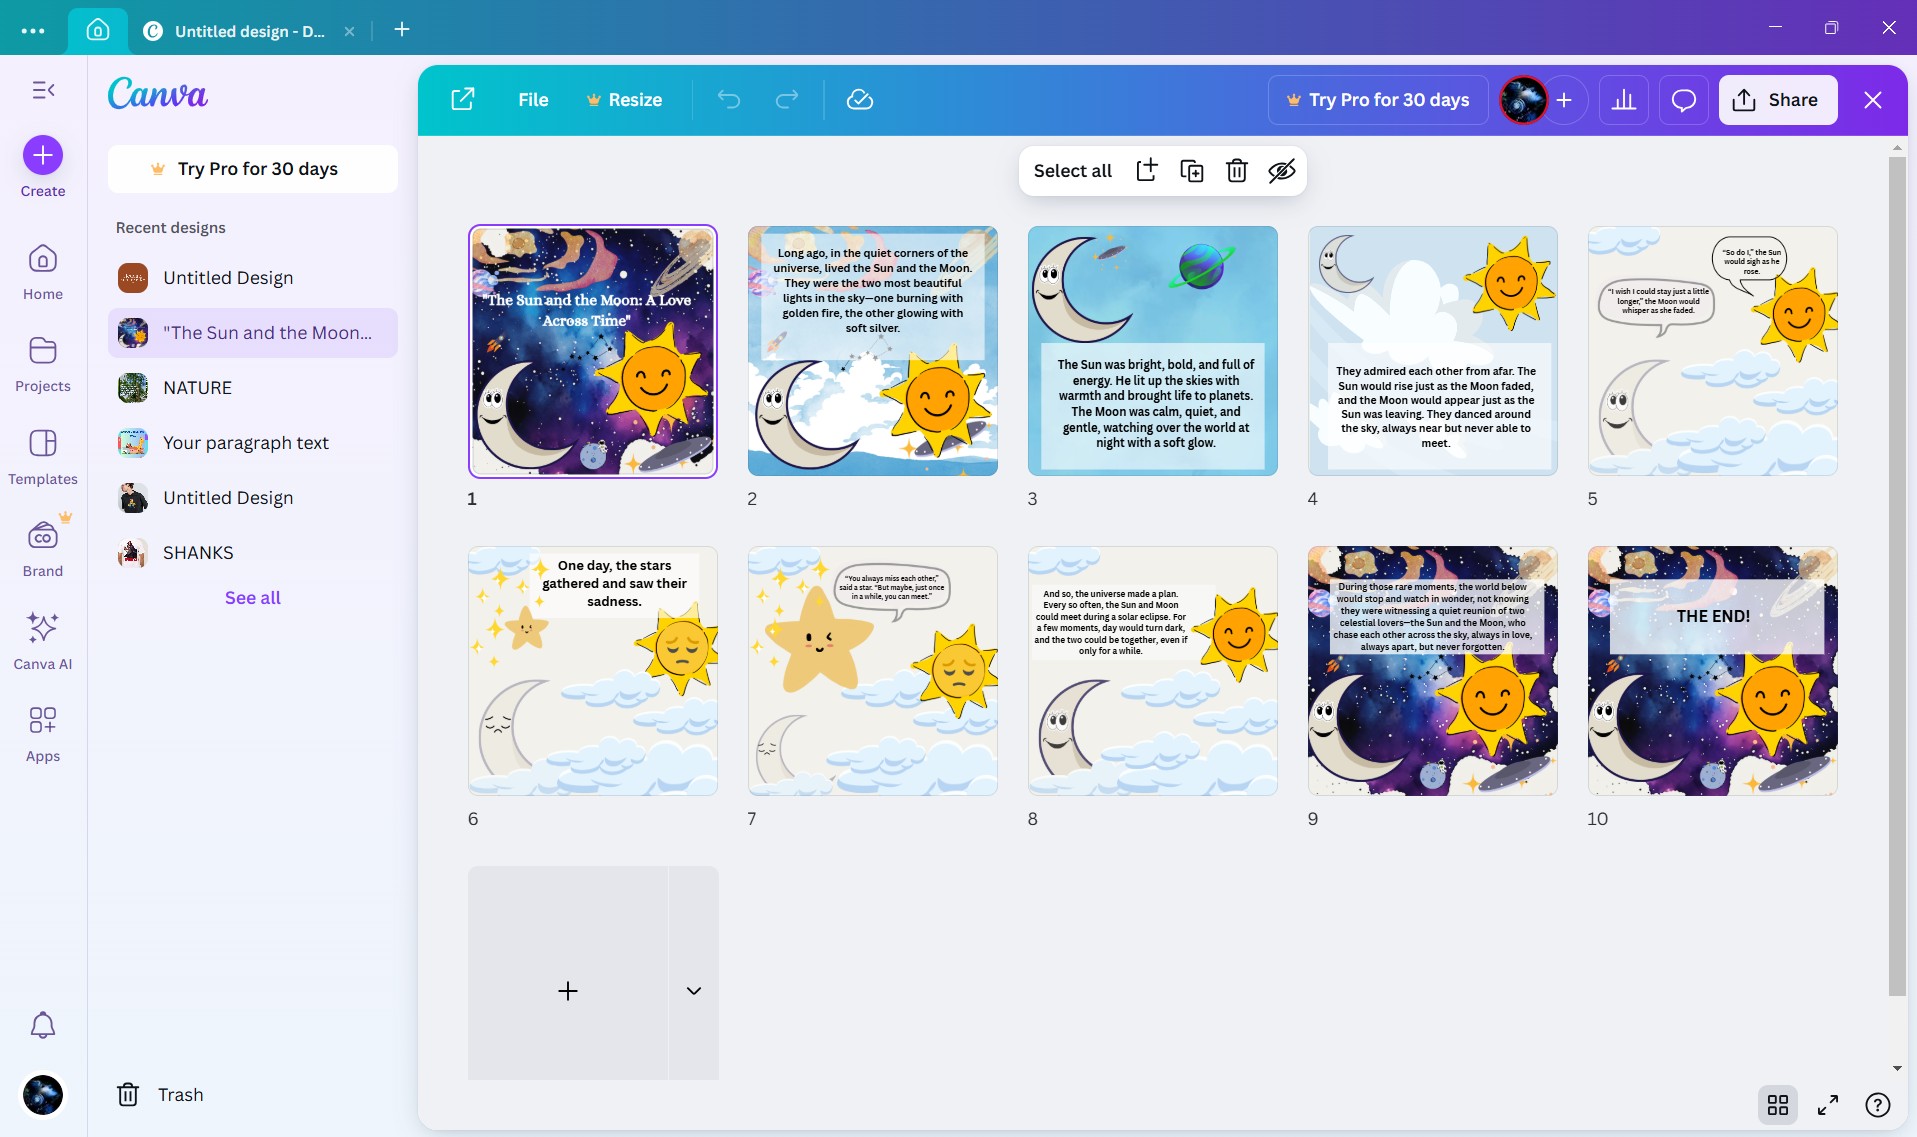
Task: Open the help question mark
Action: pos(1878,1105)
